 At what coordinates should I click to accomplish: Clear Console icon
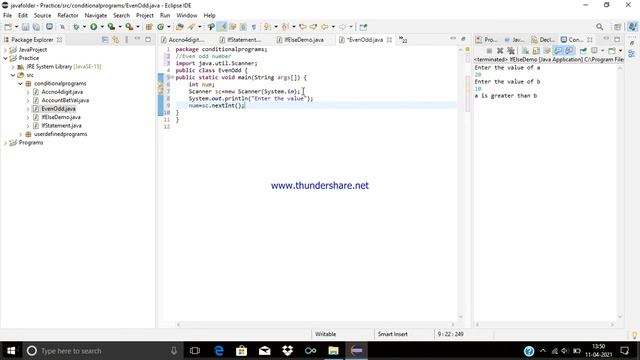click(525, 51)
